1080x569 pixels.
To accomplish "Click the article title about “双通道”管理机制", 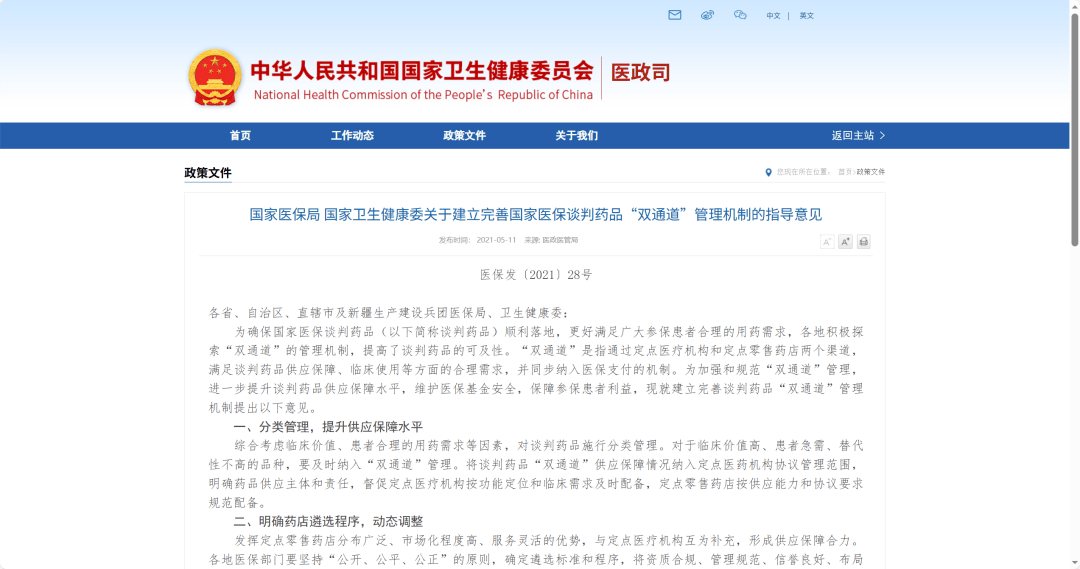I will coord(535,215).
